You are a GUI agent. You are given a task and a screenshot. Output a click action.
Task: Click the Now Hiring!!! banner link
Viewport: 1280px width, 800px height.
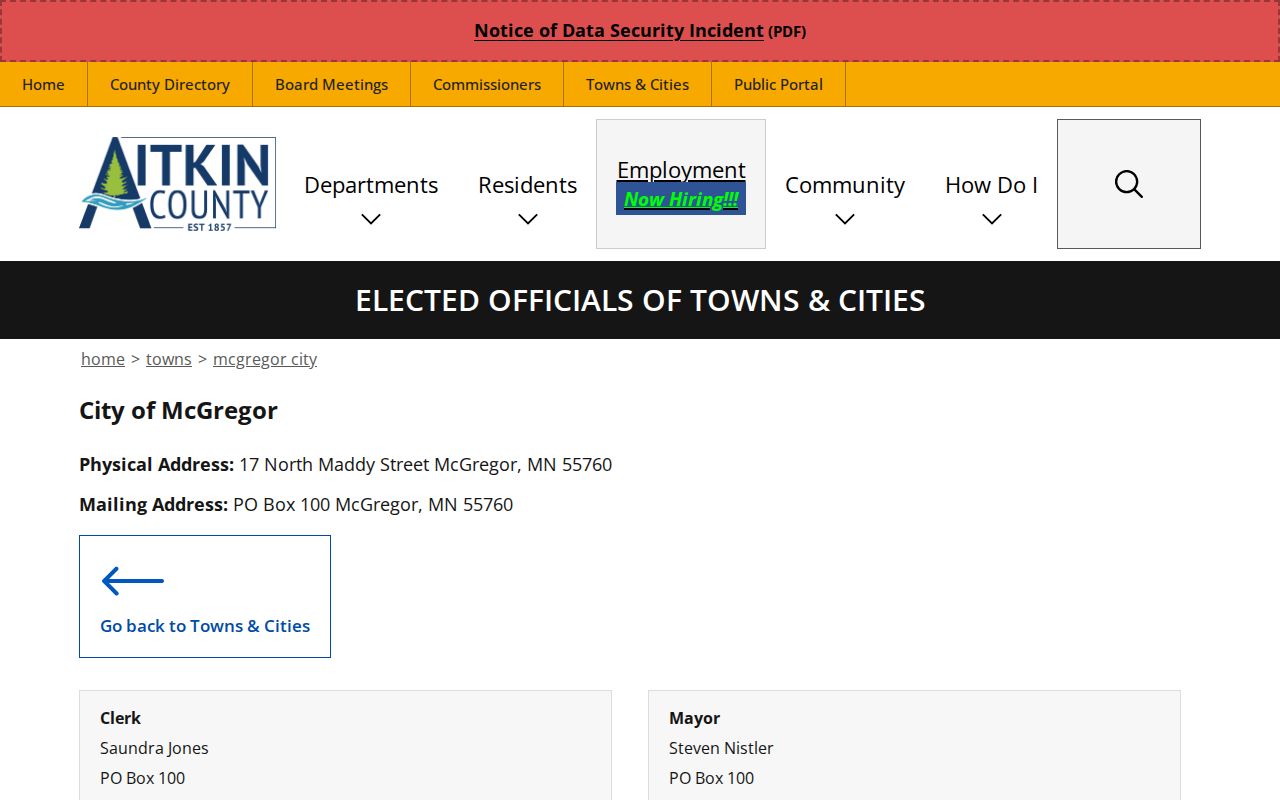[681, 199]
